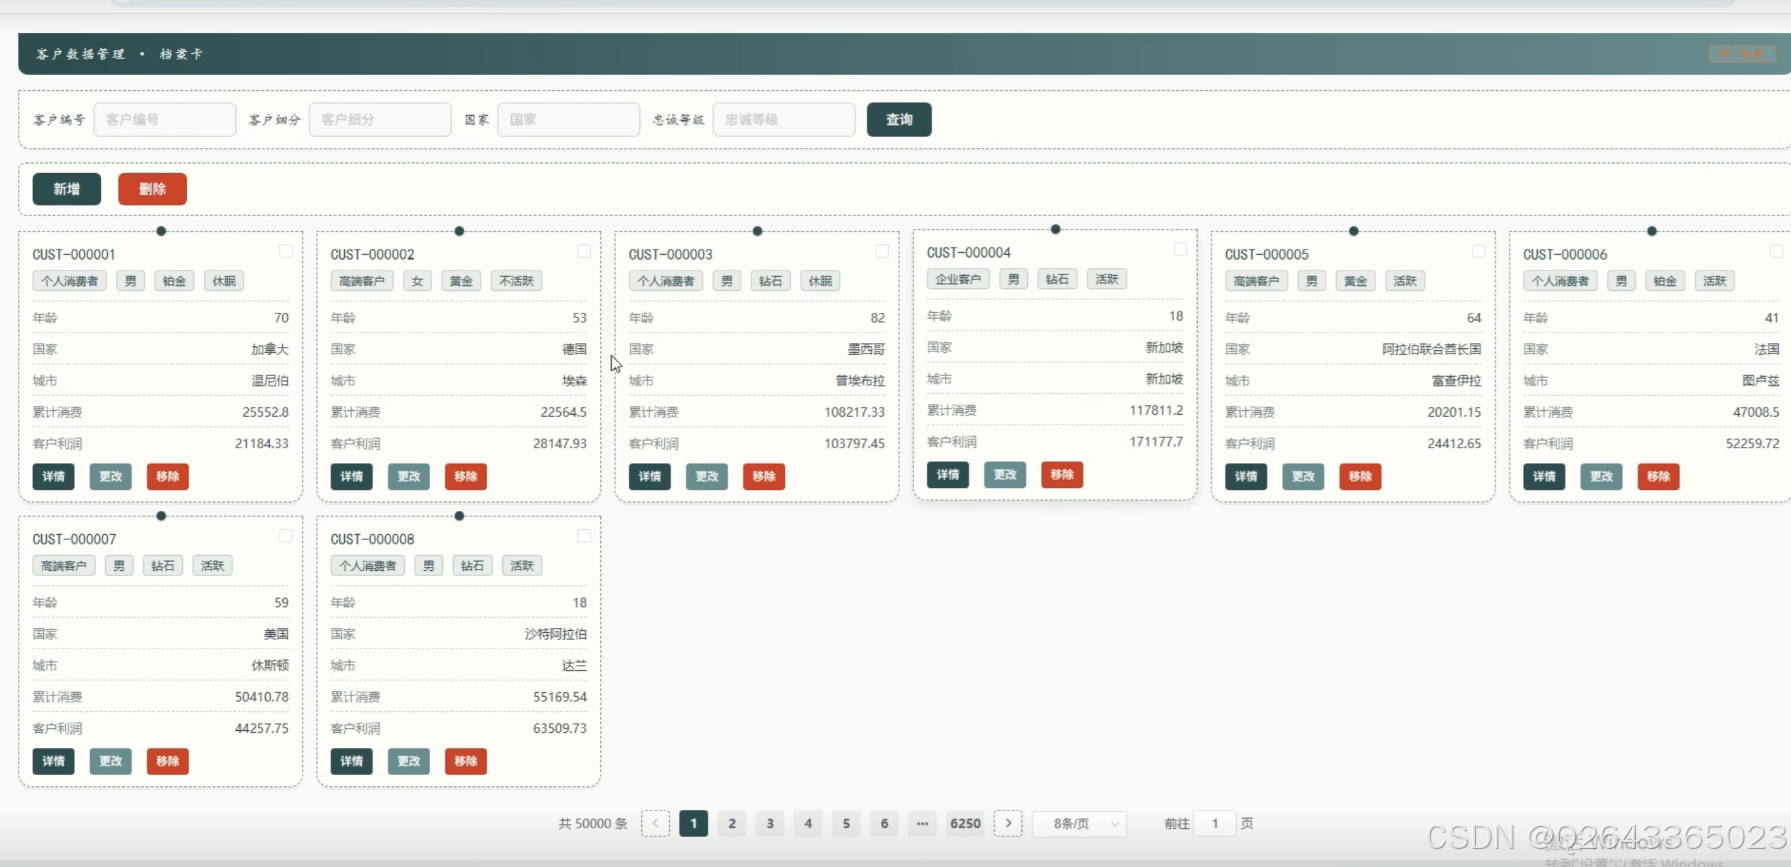Click 移除 on card CUST-000008
The image size is (1791, 867).
(466, 762)
